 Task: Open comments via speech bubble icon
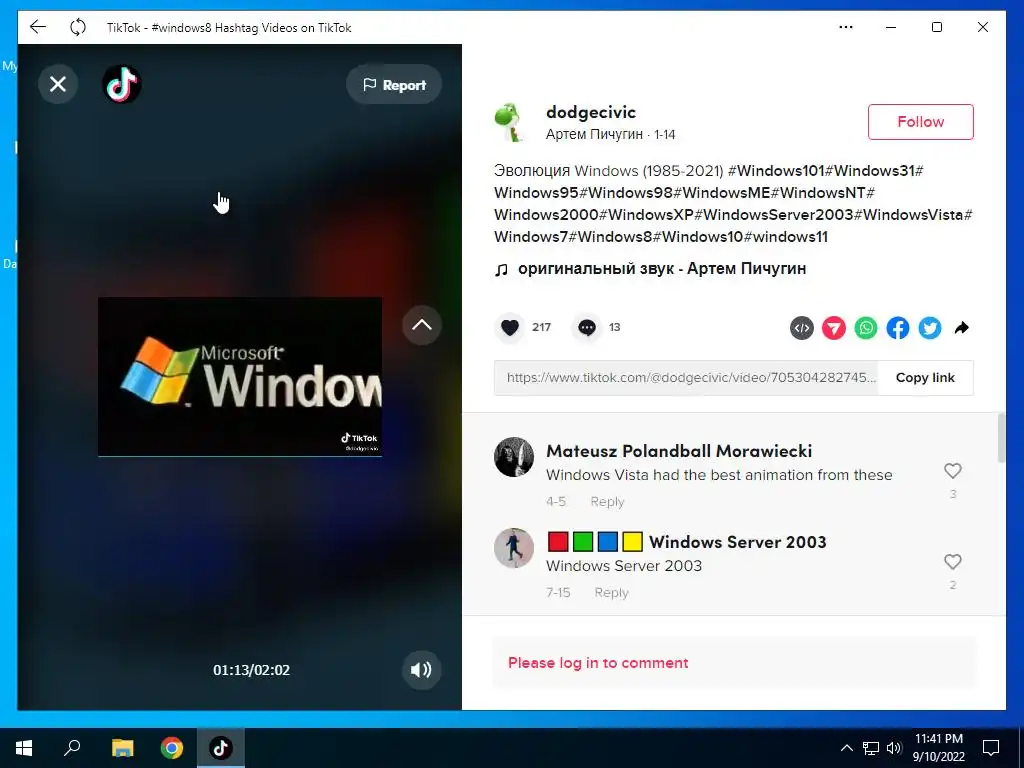click(586, 327)
